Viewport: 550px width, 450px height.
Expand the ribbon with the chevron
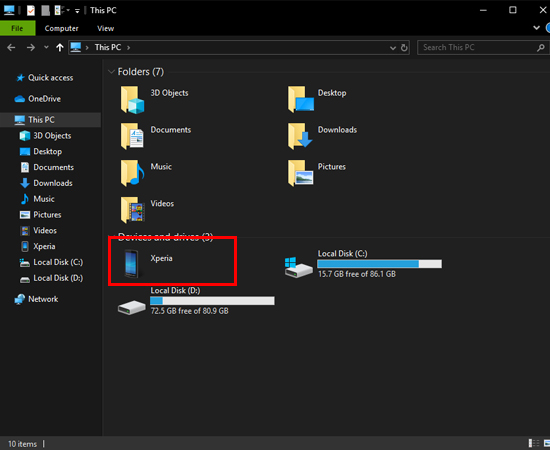536,28
